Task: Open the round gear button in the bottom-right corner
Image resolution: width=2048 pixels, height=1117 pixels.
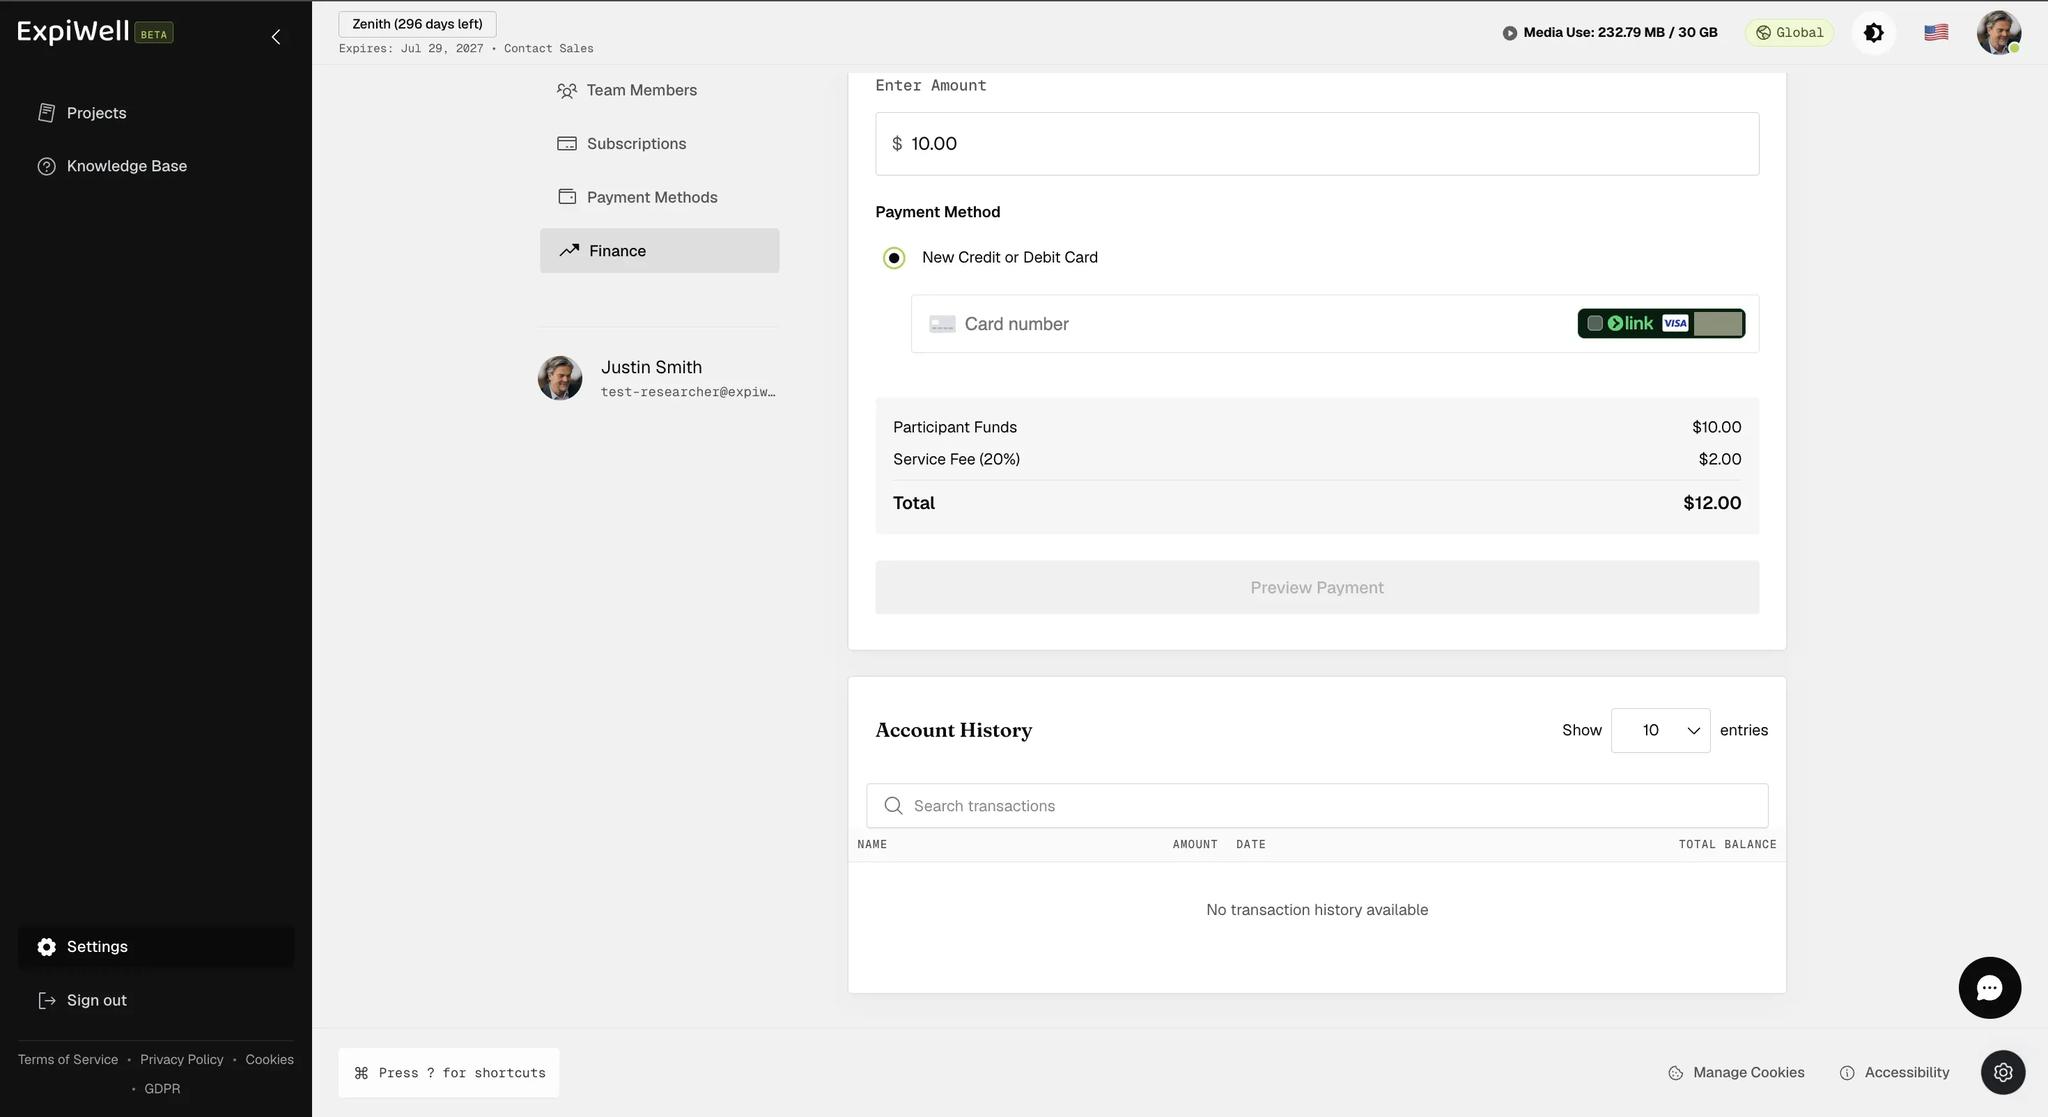Action: (x=2003, y=1072)
